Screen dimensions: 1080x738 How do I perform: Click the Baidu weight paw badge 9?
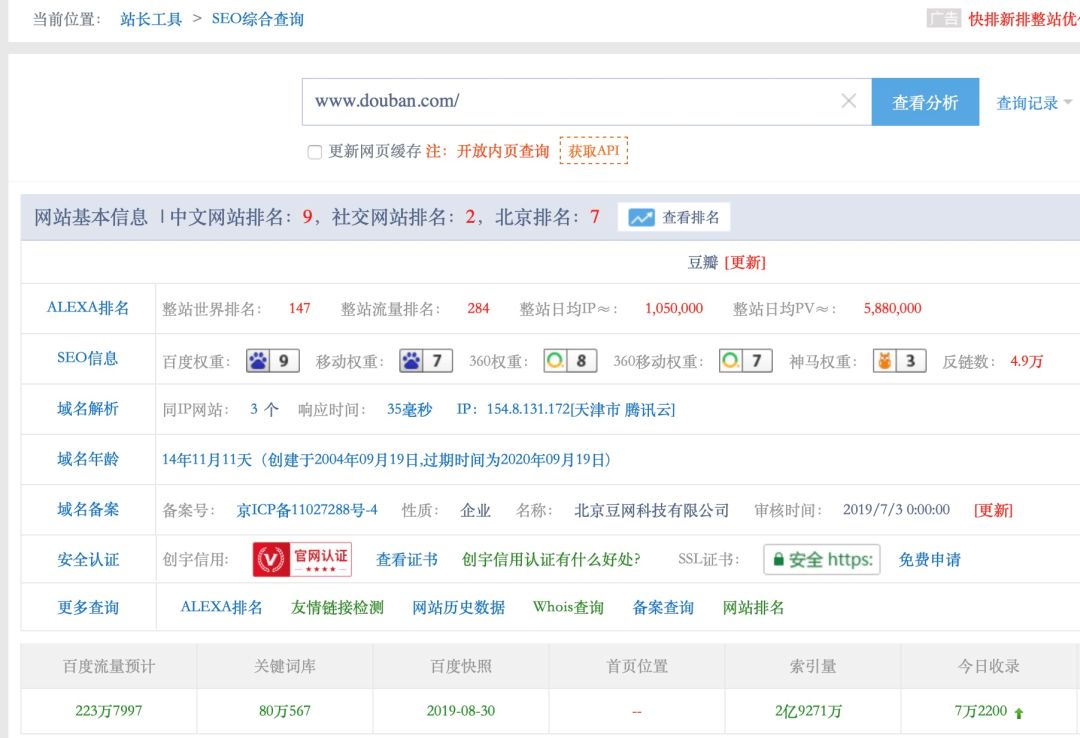[273, 361]
